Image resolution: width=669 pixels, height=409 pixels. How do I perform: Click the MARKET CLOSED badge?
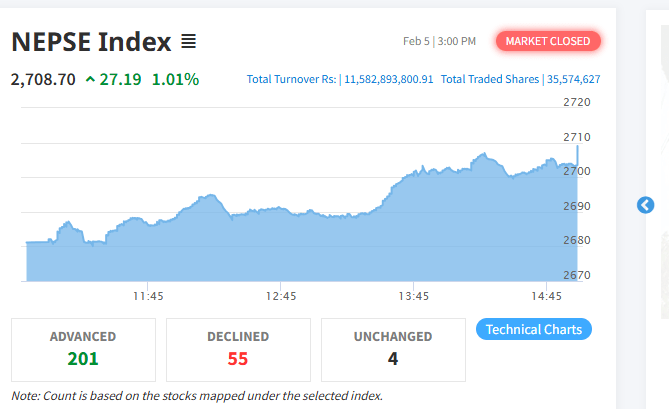[548, 41]
